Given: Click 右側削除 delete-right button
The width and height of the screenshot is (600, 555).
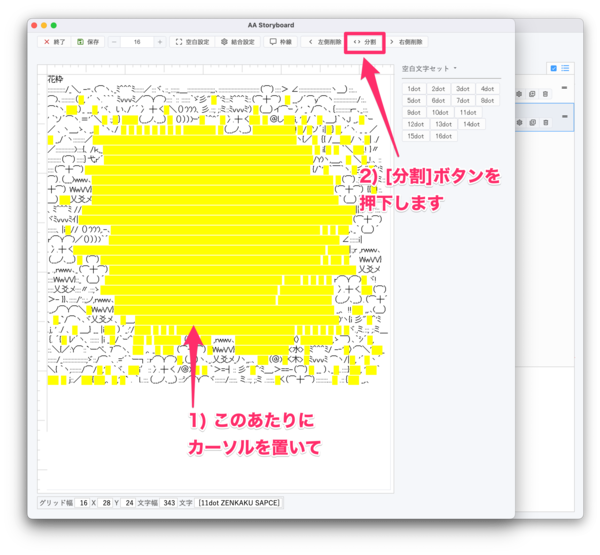Looking at the screenshot, I should (409, 42).
